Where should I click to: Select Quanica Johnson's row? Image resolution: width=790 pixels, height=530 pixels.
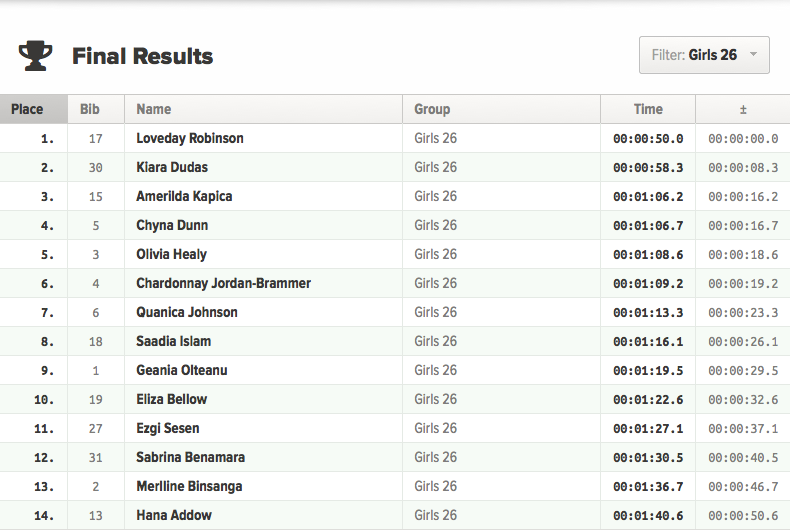point(187,312)
